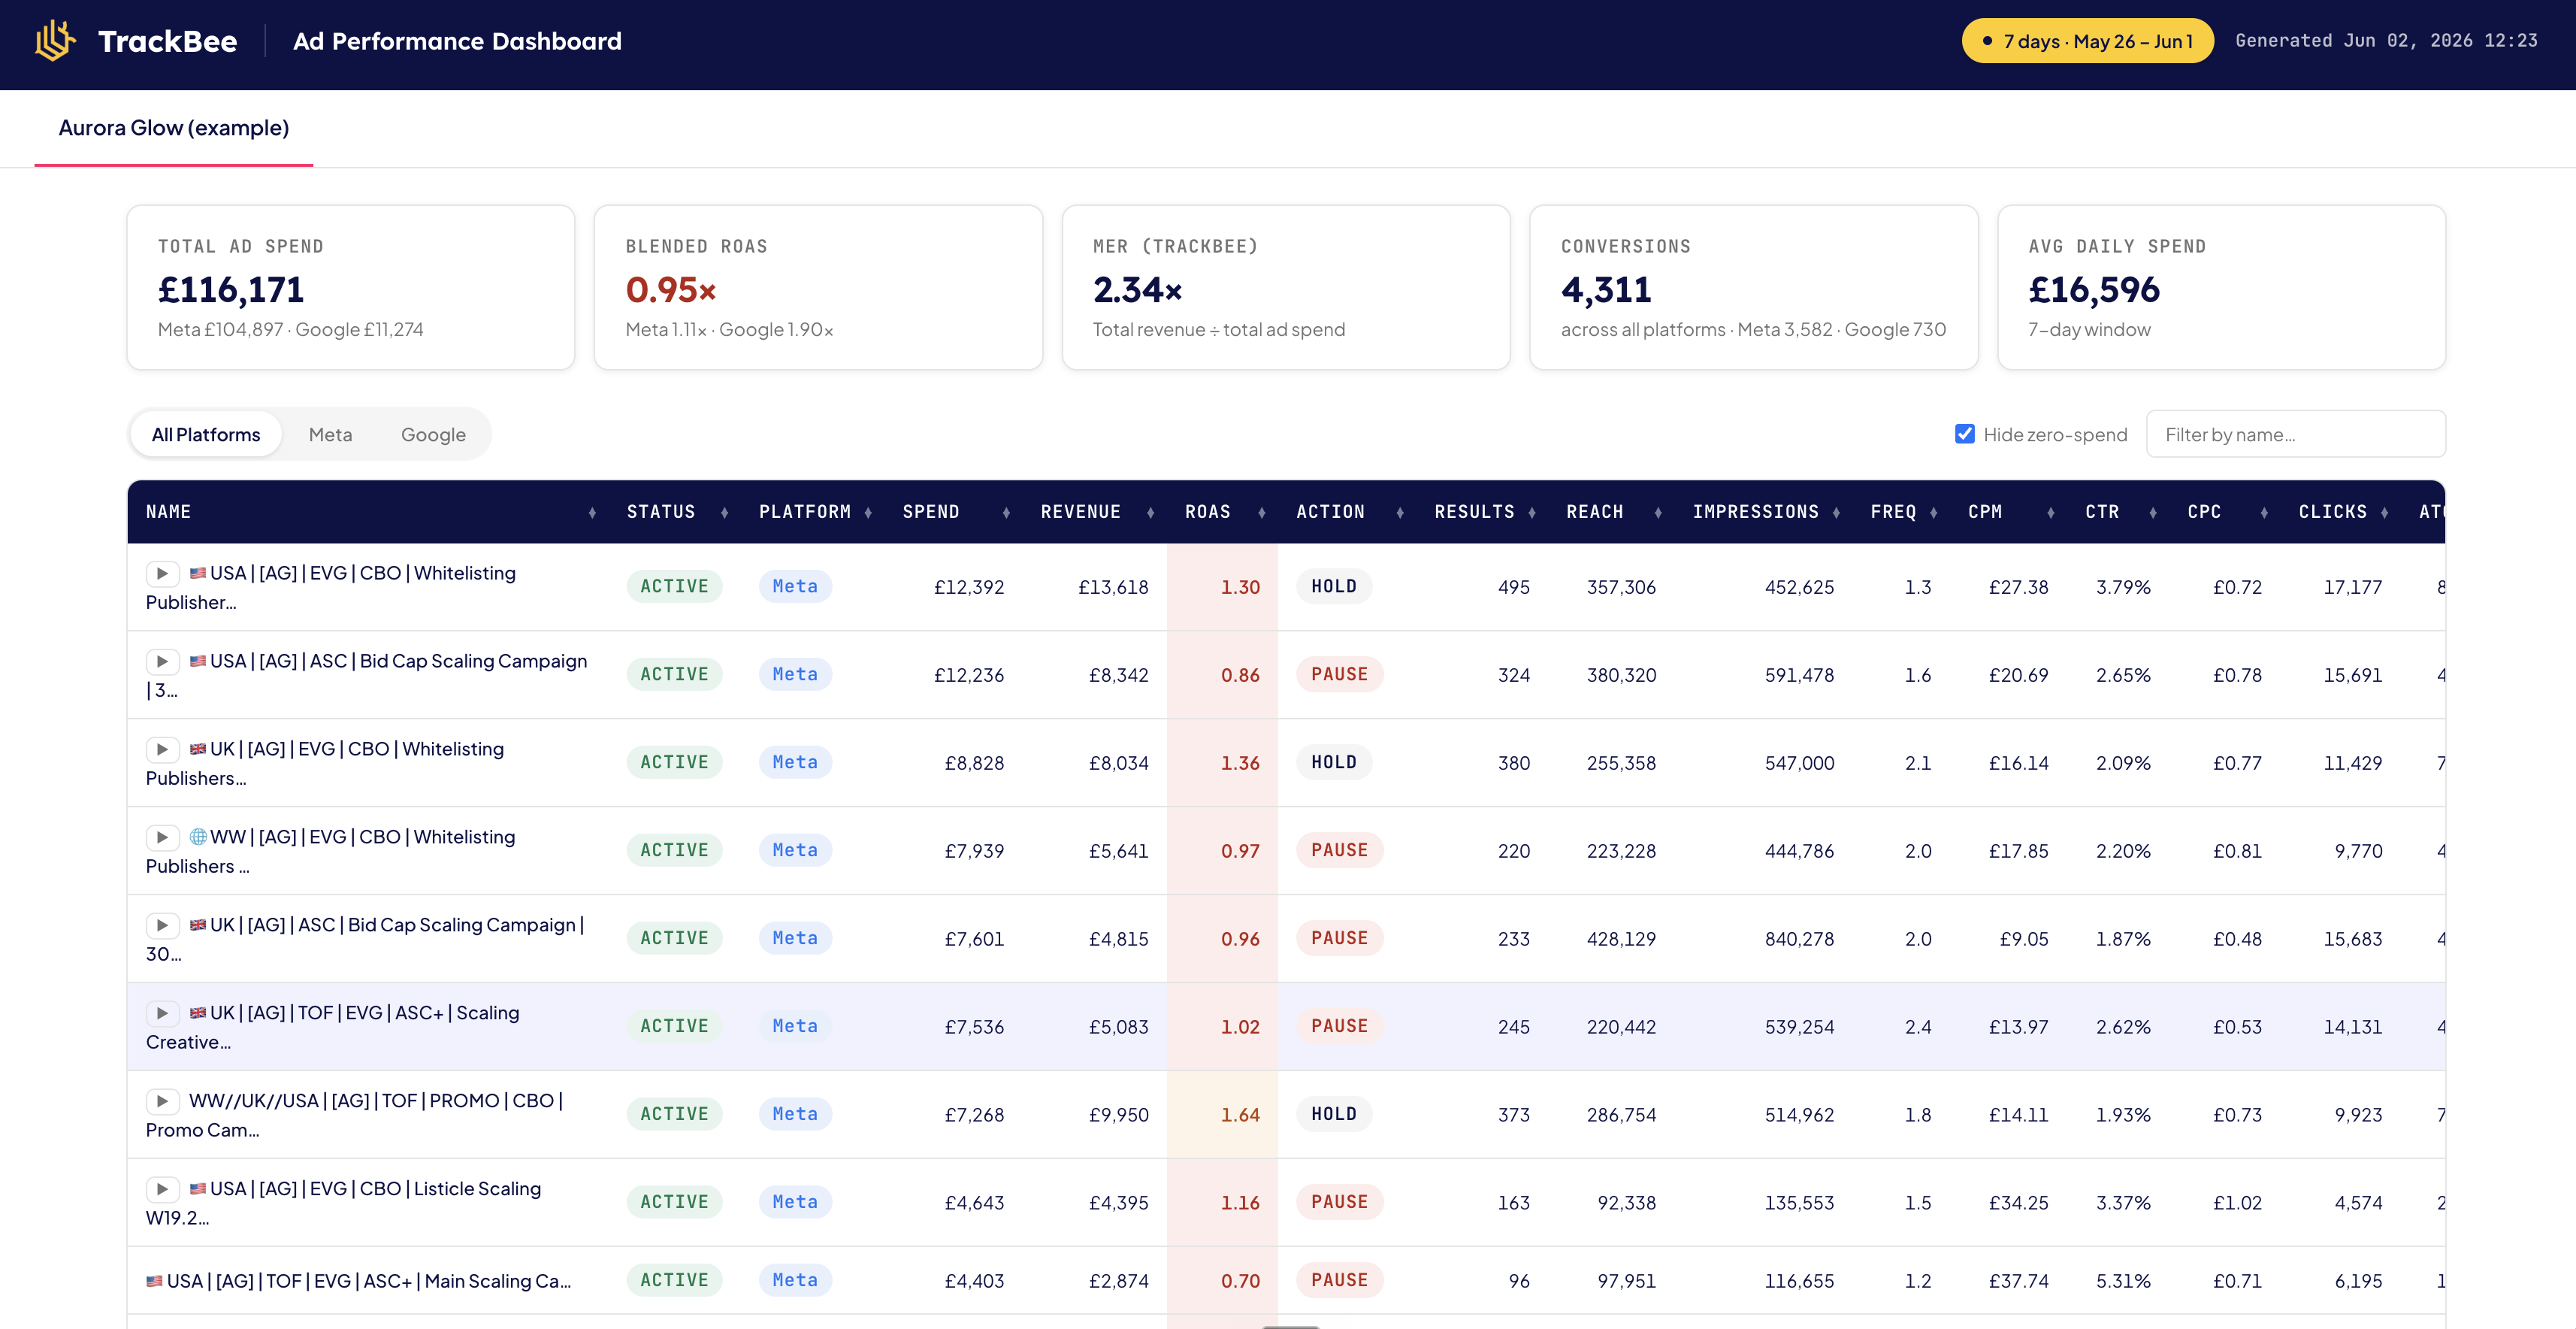Sort by the CLICKS column arrows
2576x1329 pixels.
coord(2385,513)
